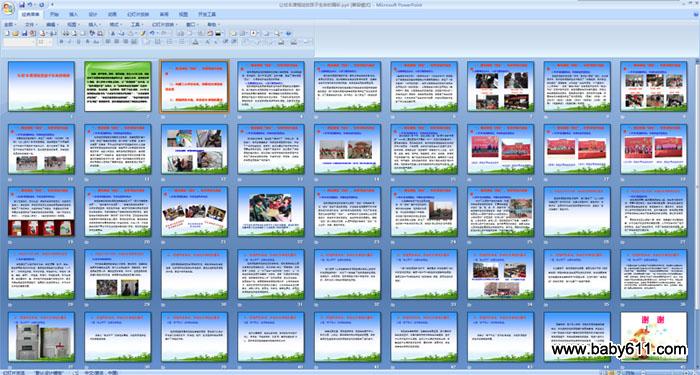Viewport: 700px width, 375px height.
Task: Expand the 文件 dropdown menu
Action: coord(31,25)
